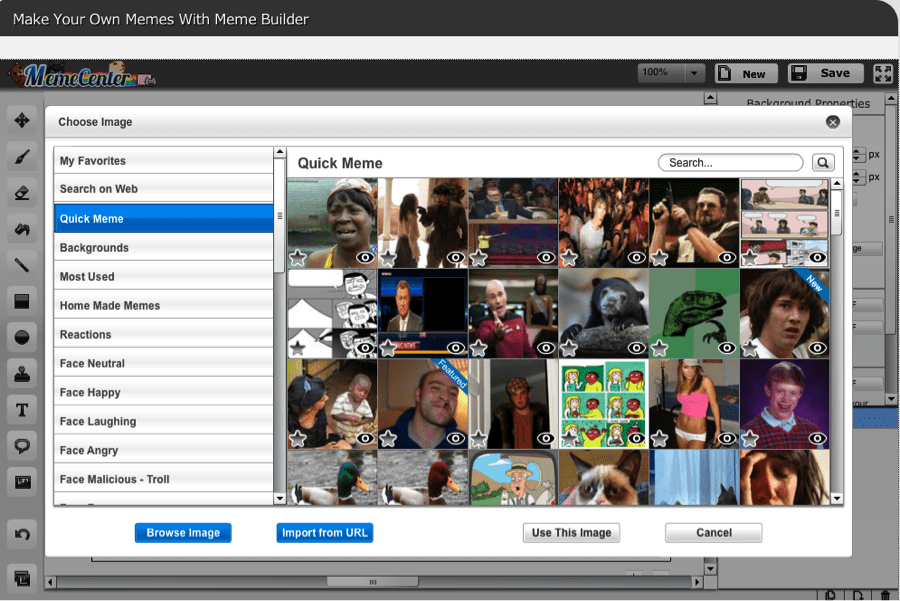Focus the Search... input field
The height and width of the screenshot is (601, 900).
click(x=731, y=162)
